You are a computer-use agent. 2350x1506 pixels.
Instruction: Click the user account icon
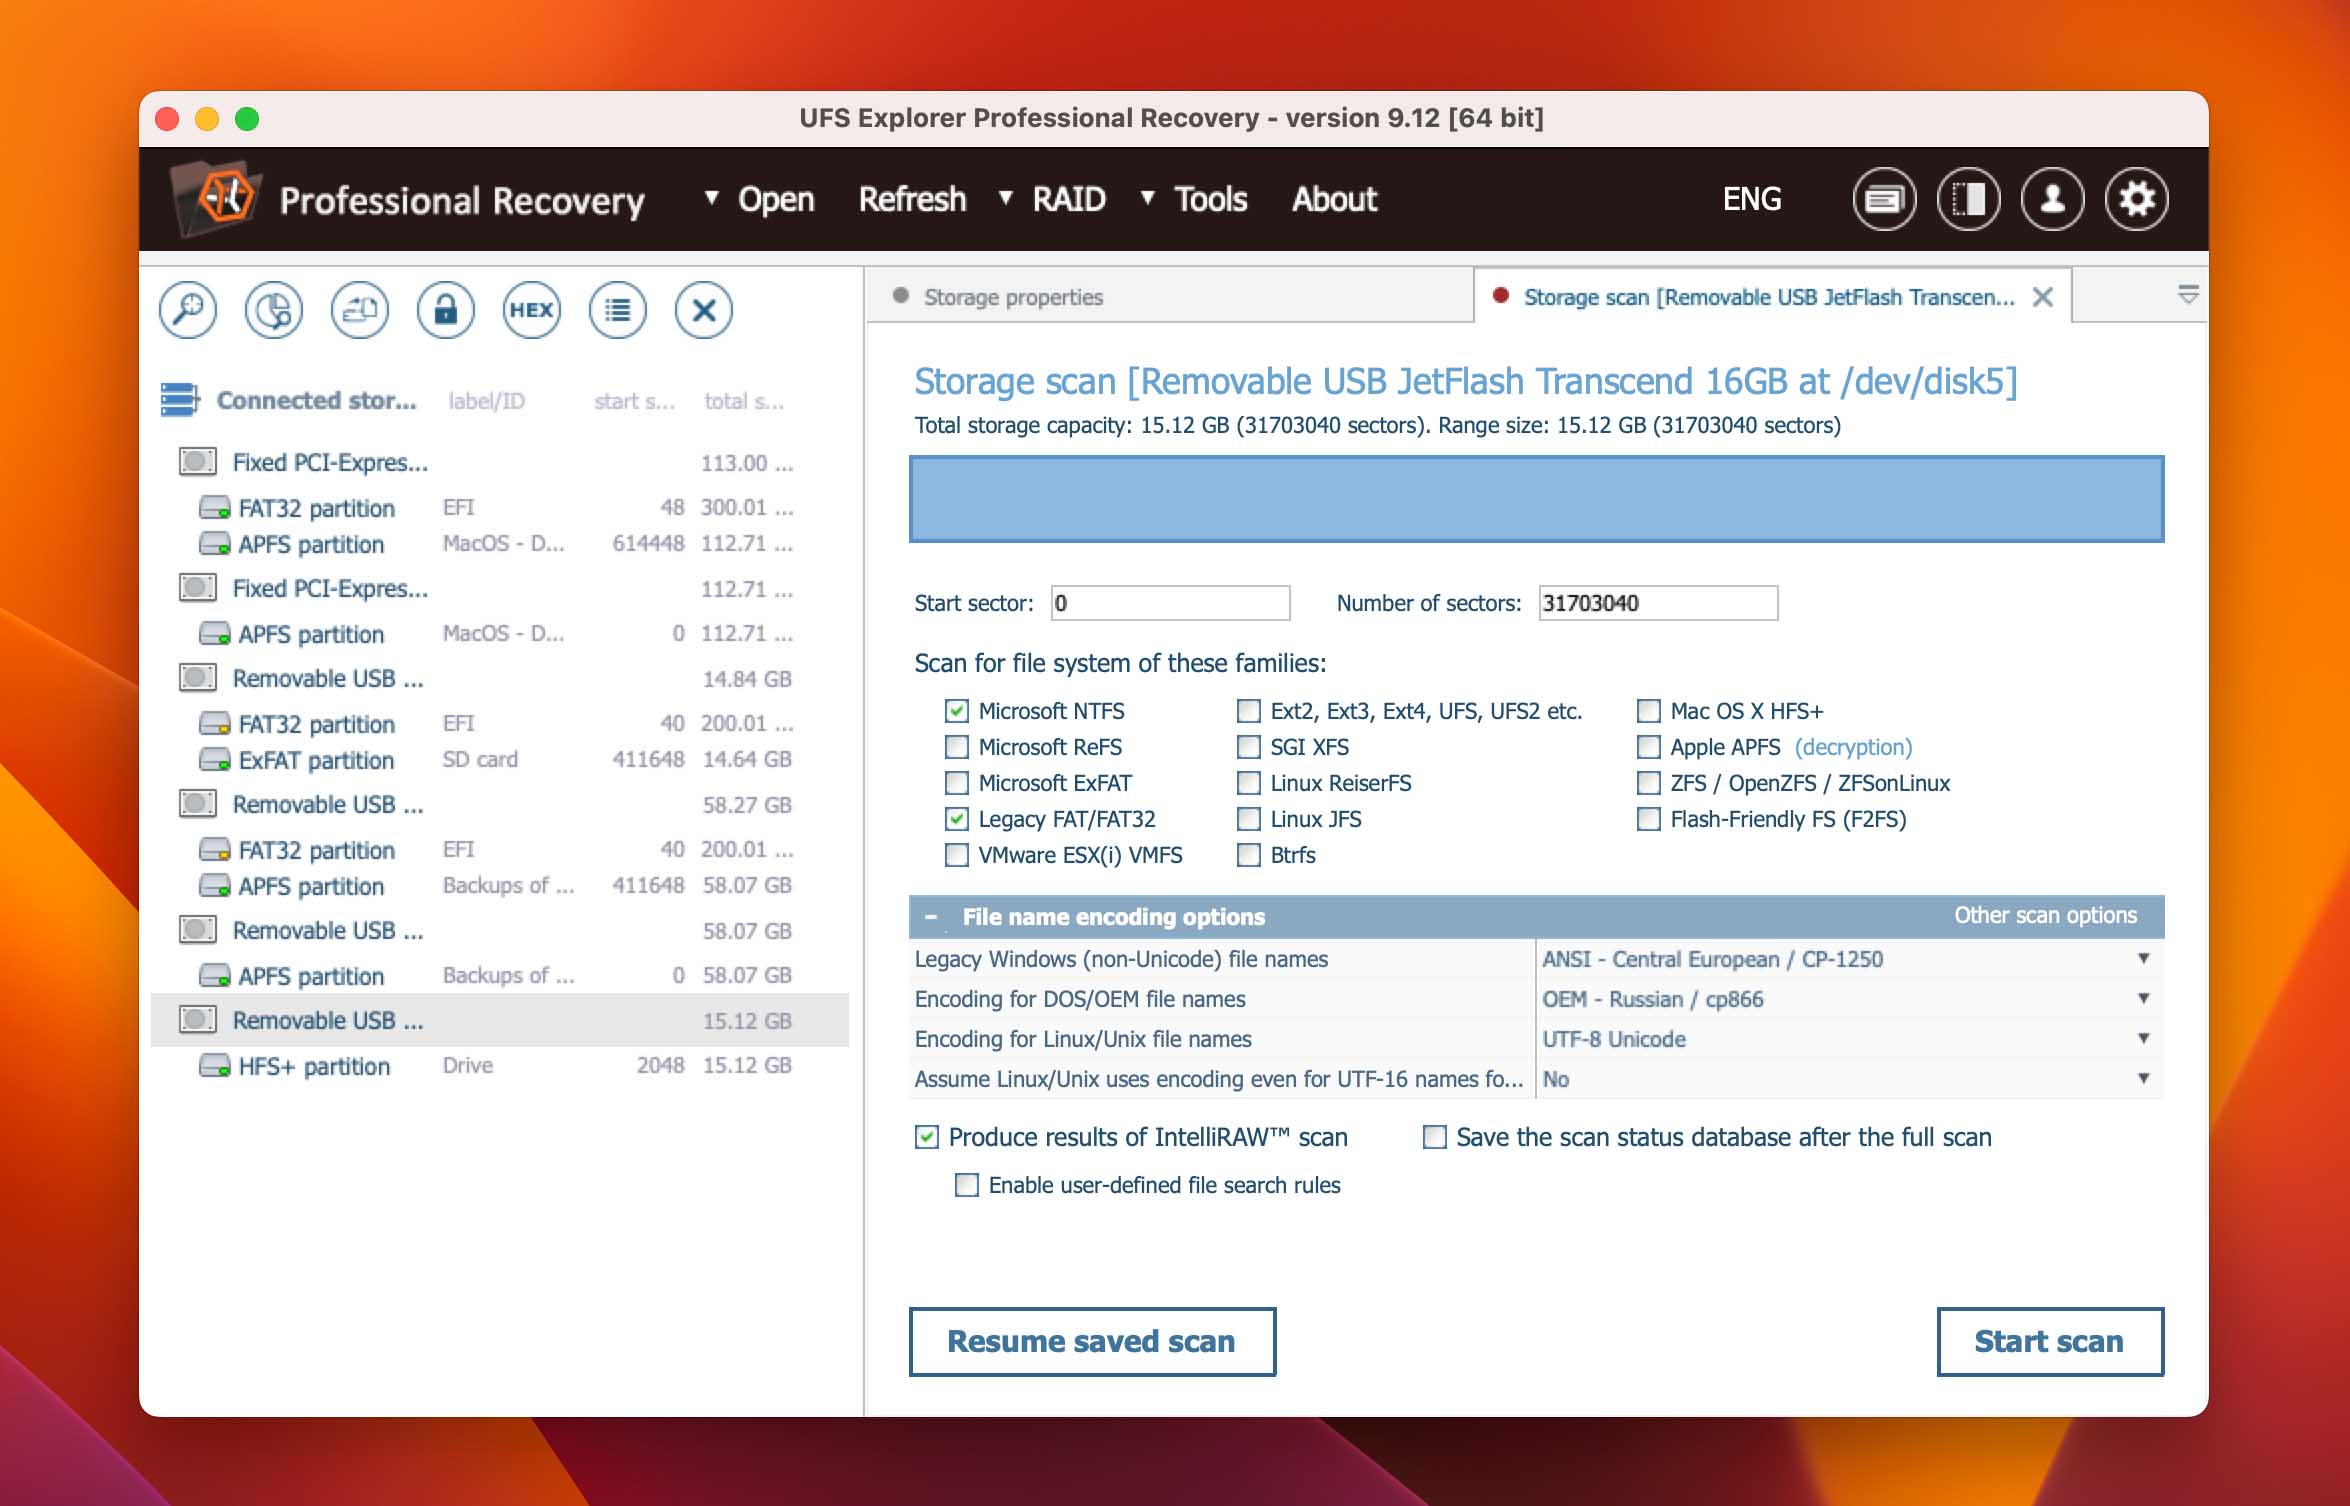coord(2052,200)
